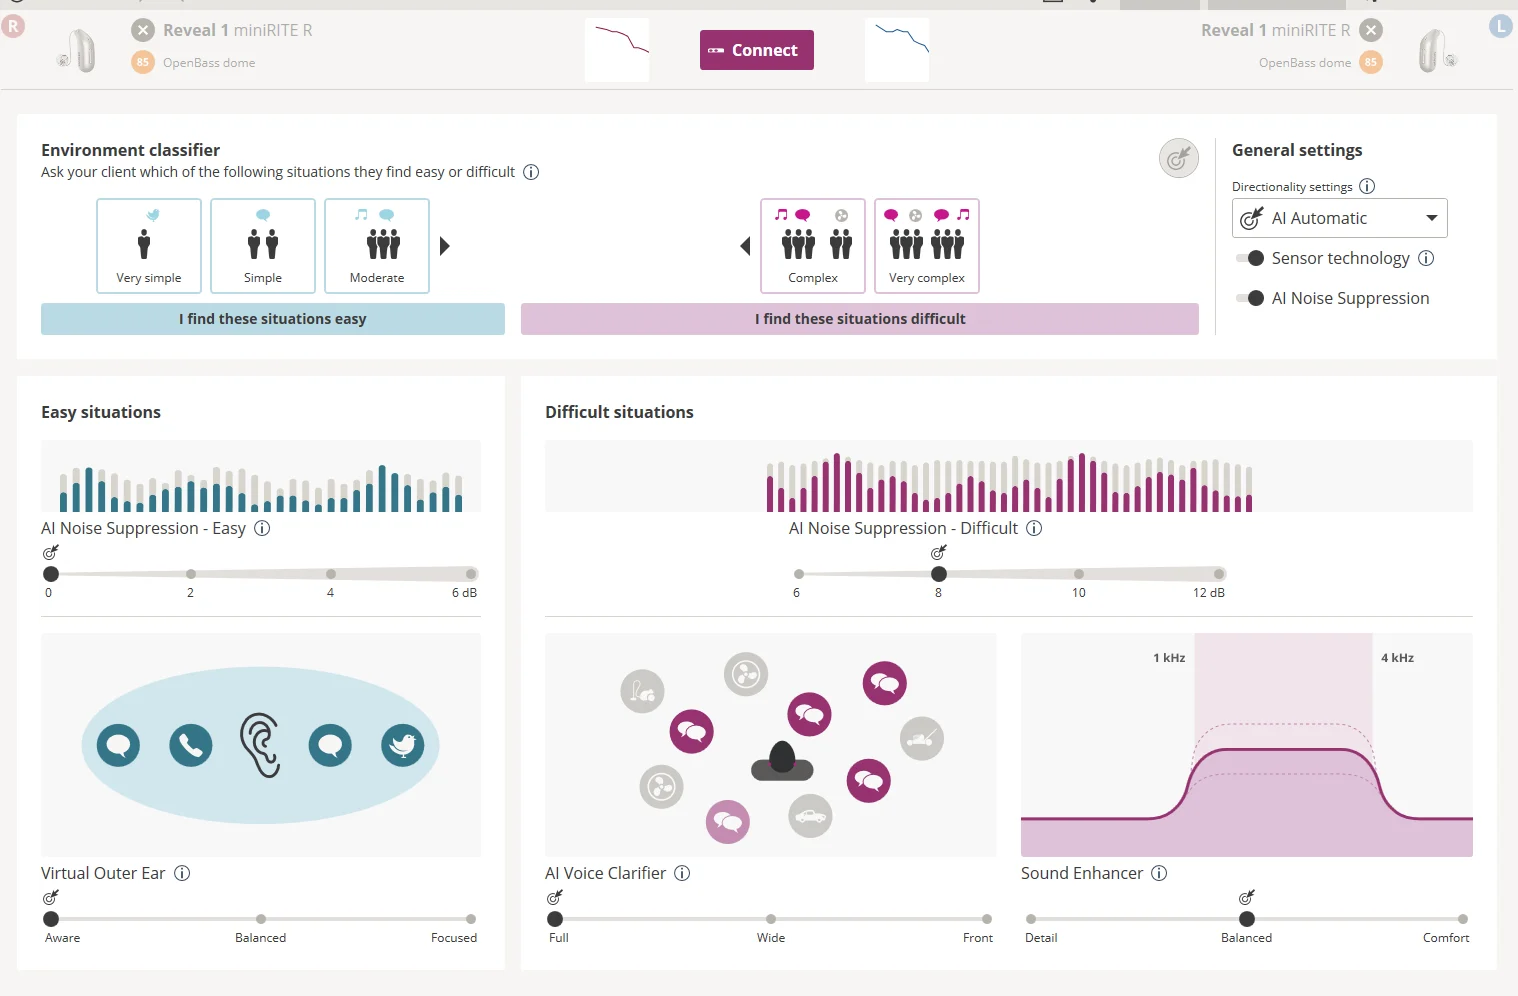Toggle AI Noise Suppression switch
The height and width of the screenshot is (996, 1518).
click(x=1250, y=298)
